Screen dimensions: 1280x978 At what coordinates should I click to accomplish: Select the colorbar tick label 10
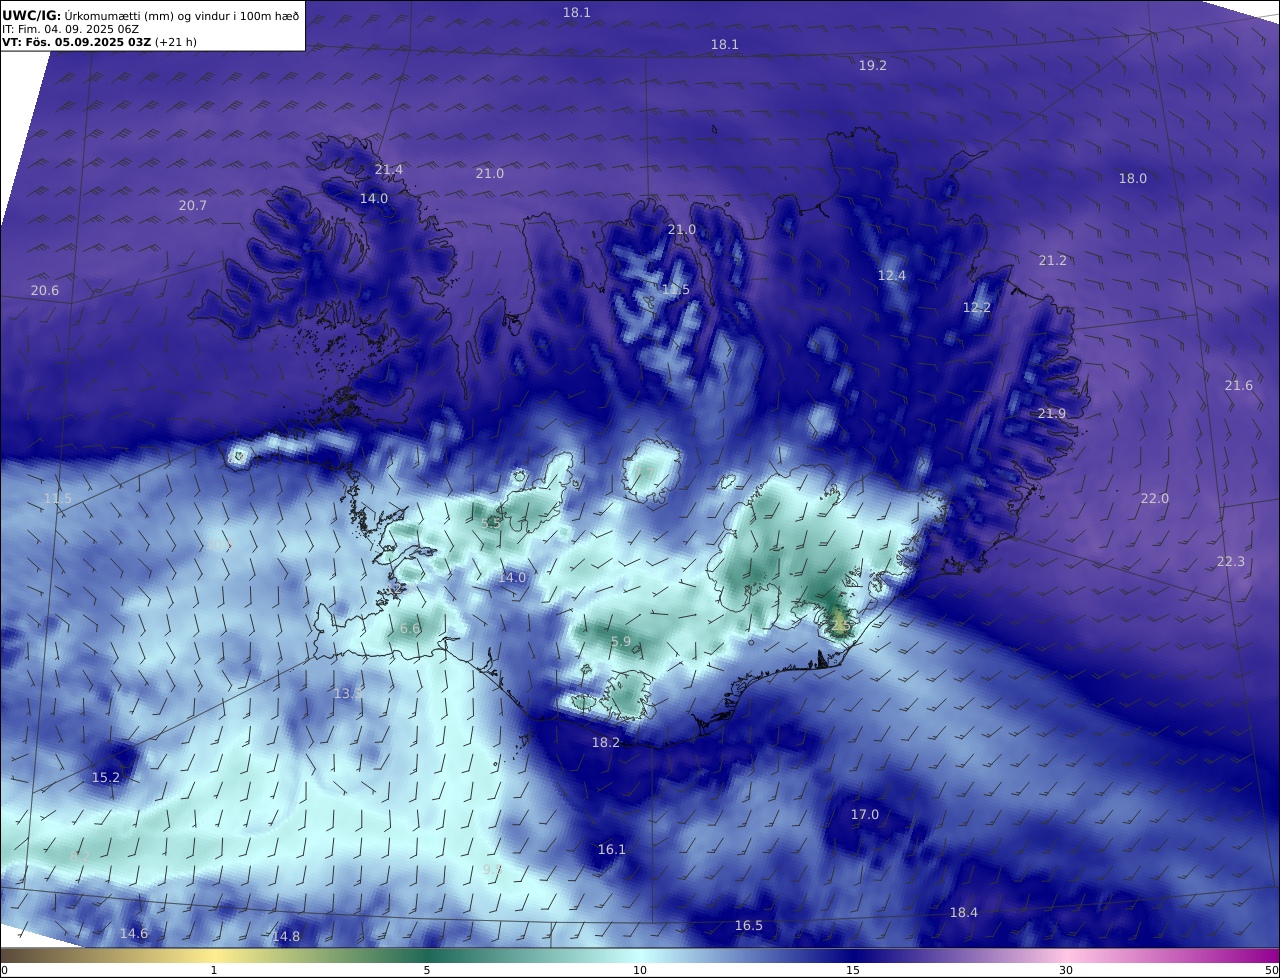coord(640,970)
